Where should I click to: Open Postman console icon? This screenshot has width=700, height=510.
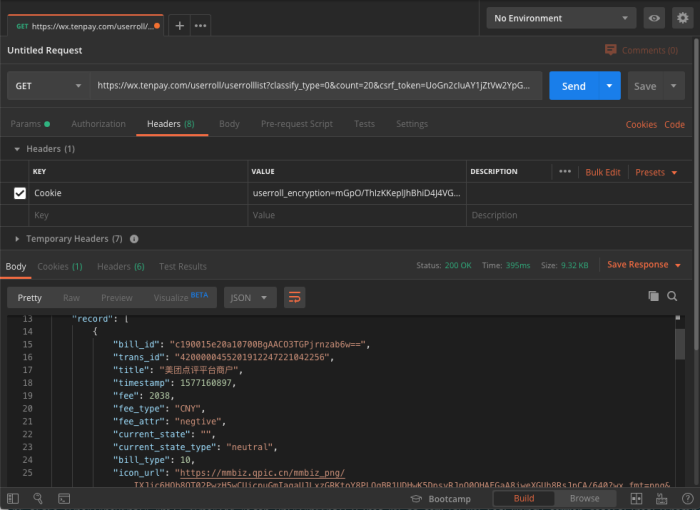pyautogui.click(x=64, y=498)
